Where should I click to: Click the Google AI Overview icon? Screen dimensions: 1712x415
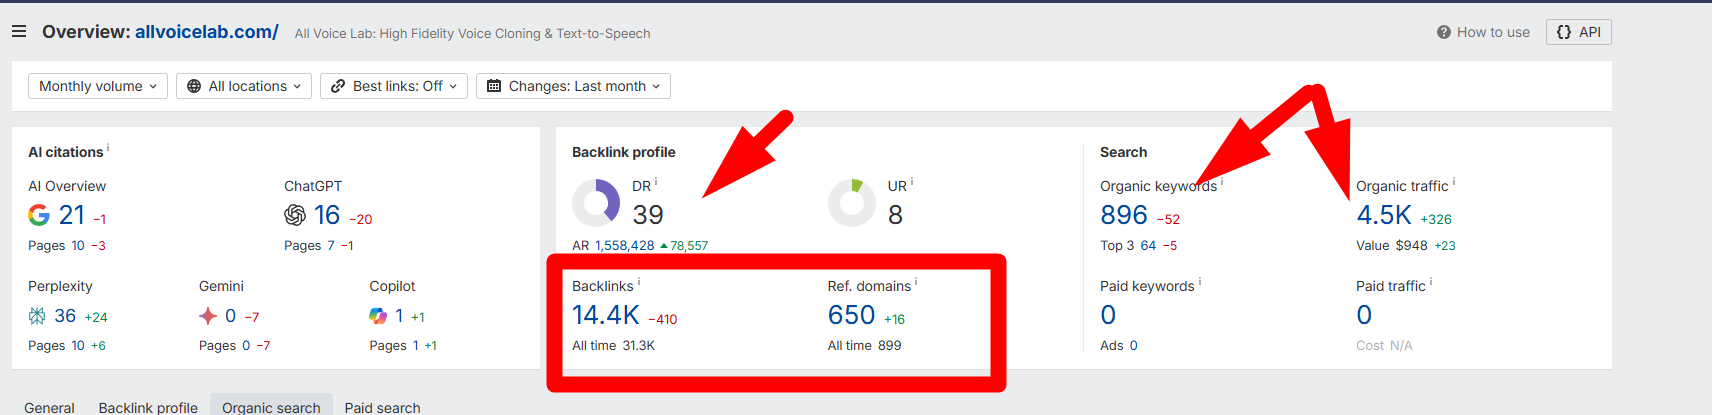pos(39,215)
